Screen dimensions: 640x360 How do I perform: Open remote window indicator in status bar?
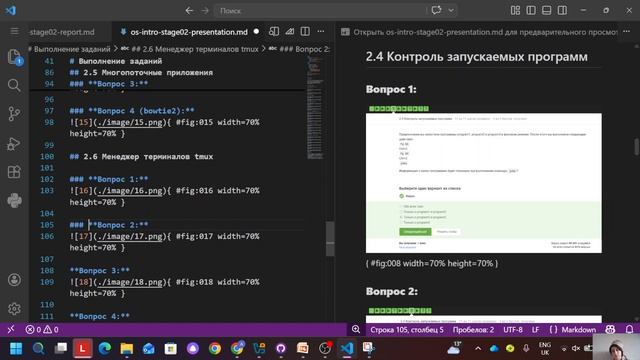pyautogui.click(x=11, y=329)
